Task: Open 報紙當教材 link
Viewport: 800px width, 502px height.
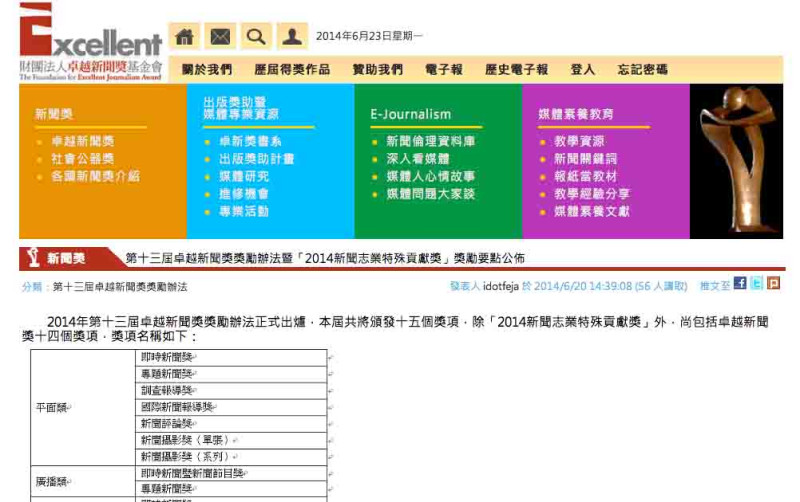Action: (x=586, y=177)
